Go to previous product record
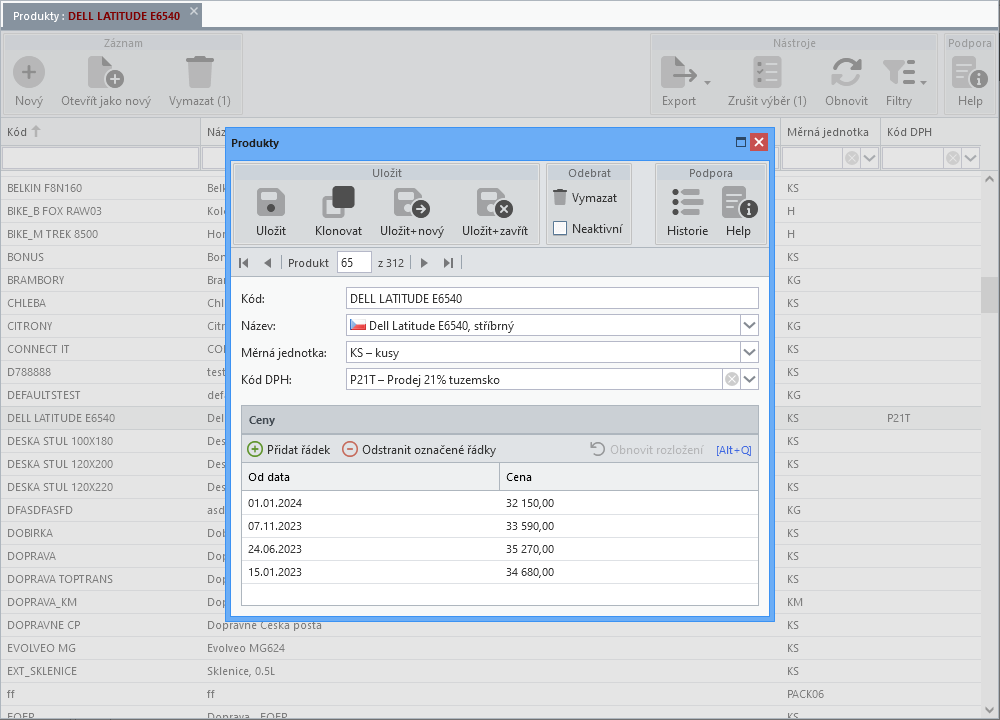The image size is (1000, 720). tap(268, 263)
